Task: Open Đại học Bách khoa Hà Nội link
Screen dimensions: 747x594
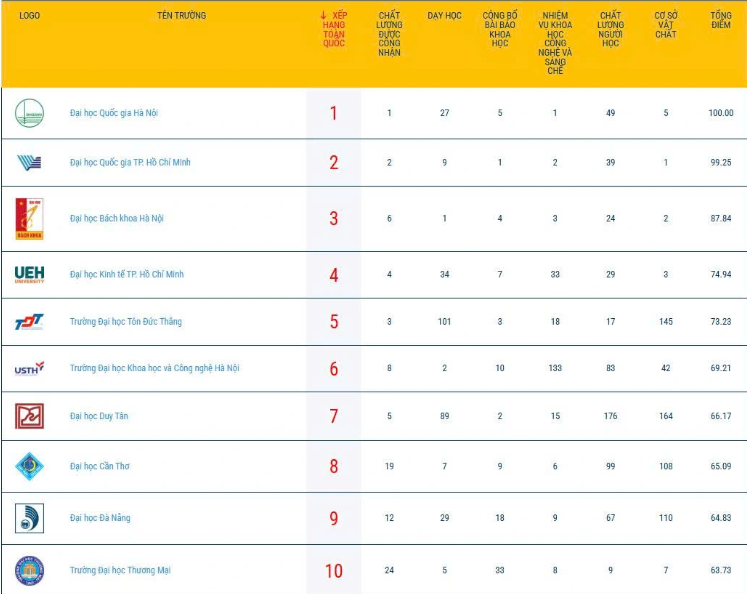Action: (117, 218)
